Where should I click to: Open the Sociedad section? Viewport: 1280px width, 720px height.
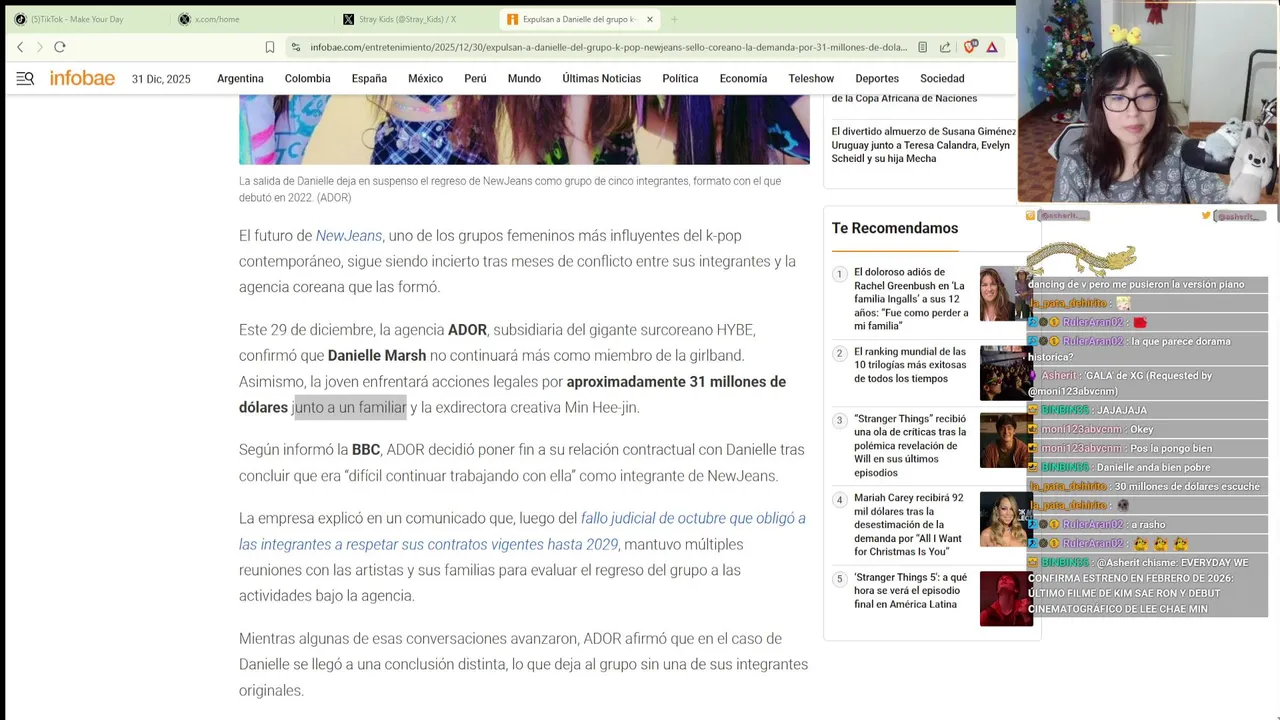[942, 78]
